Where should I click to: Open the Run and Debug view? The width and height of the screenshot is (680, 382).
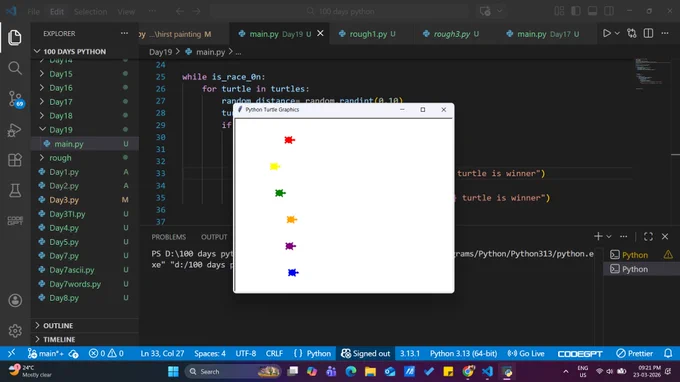click(15, 130)
